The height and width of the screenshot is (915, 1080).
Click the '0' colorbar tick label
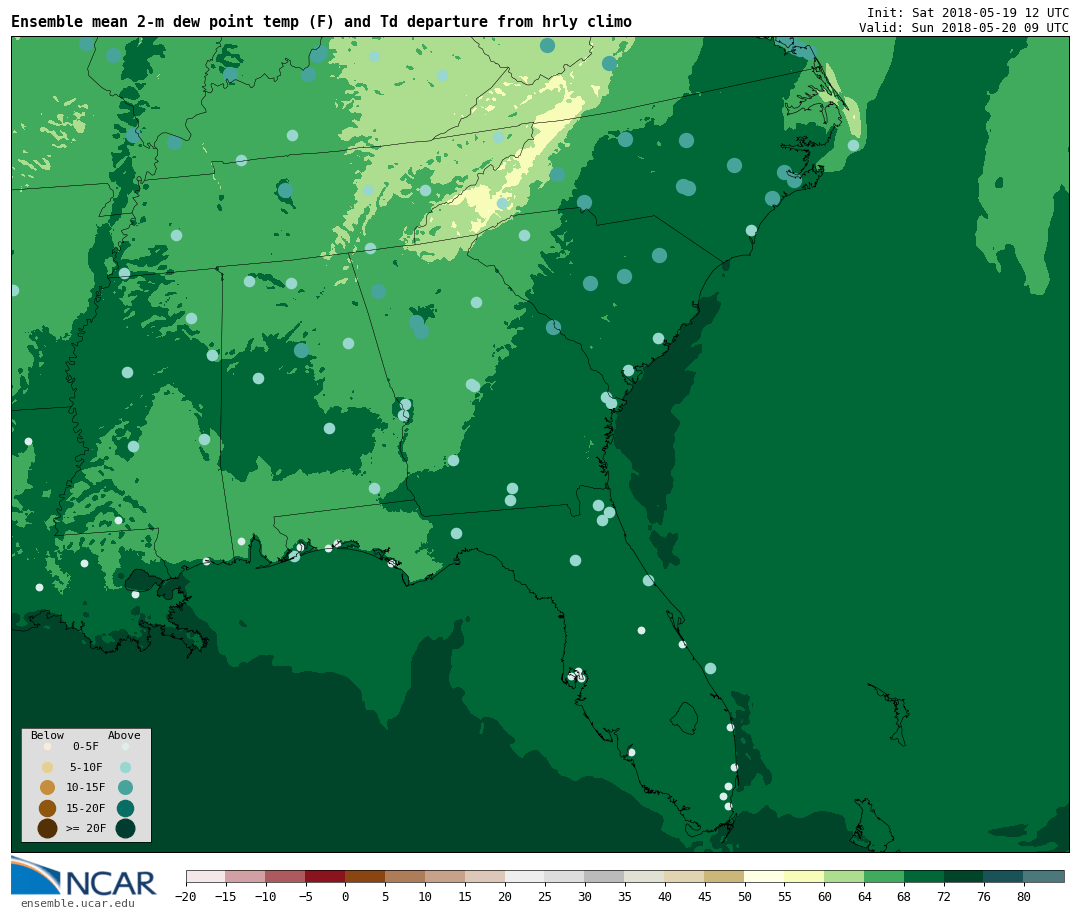tap(345, 896)
